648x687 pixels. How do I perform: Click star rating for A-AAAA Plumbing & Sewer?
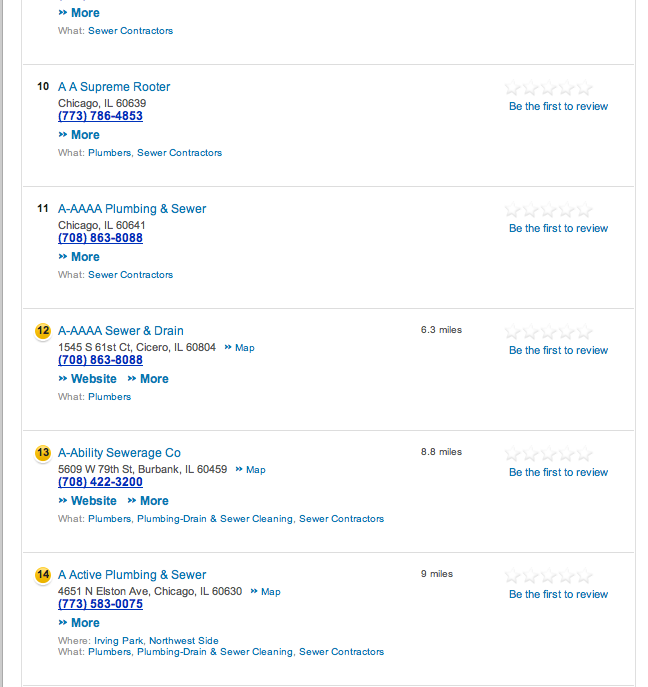tap(549, 211)
